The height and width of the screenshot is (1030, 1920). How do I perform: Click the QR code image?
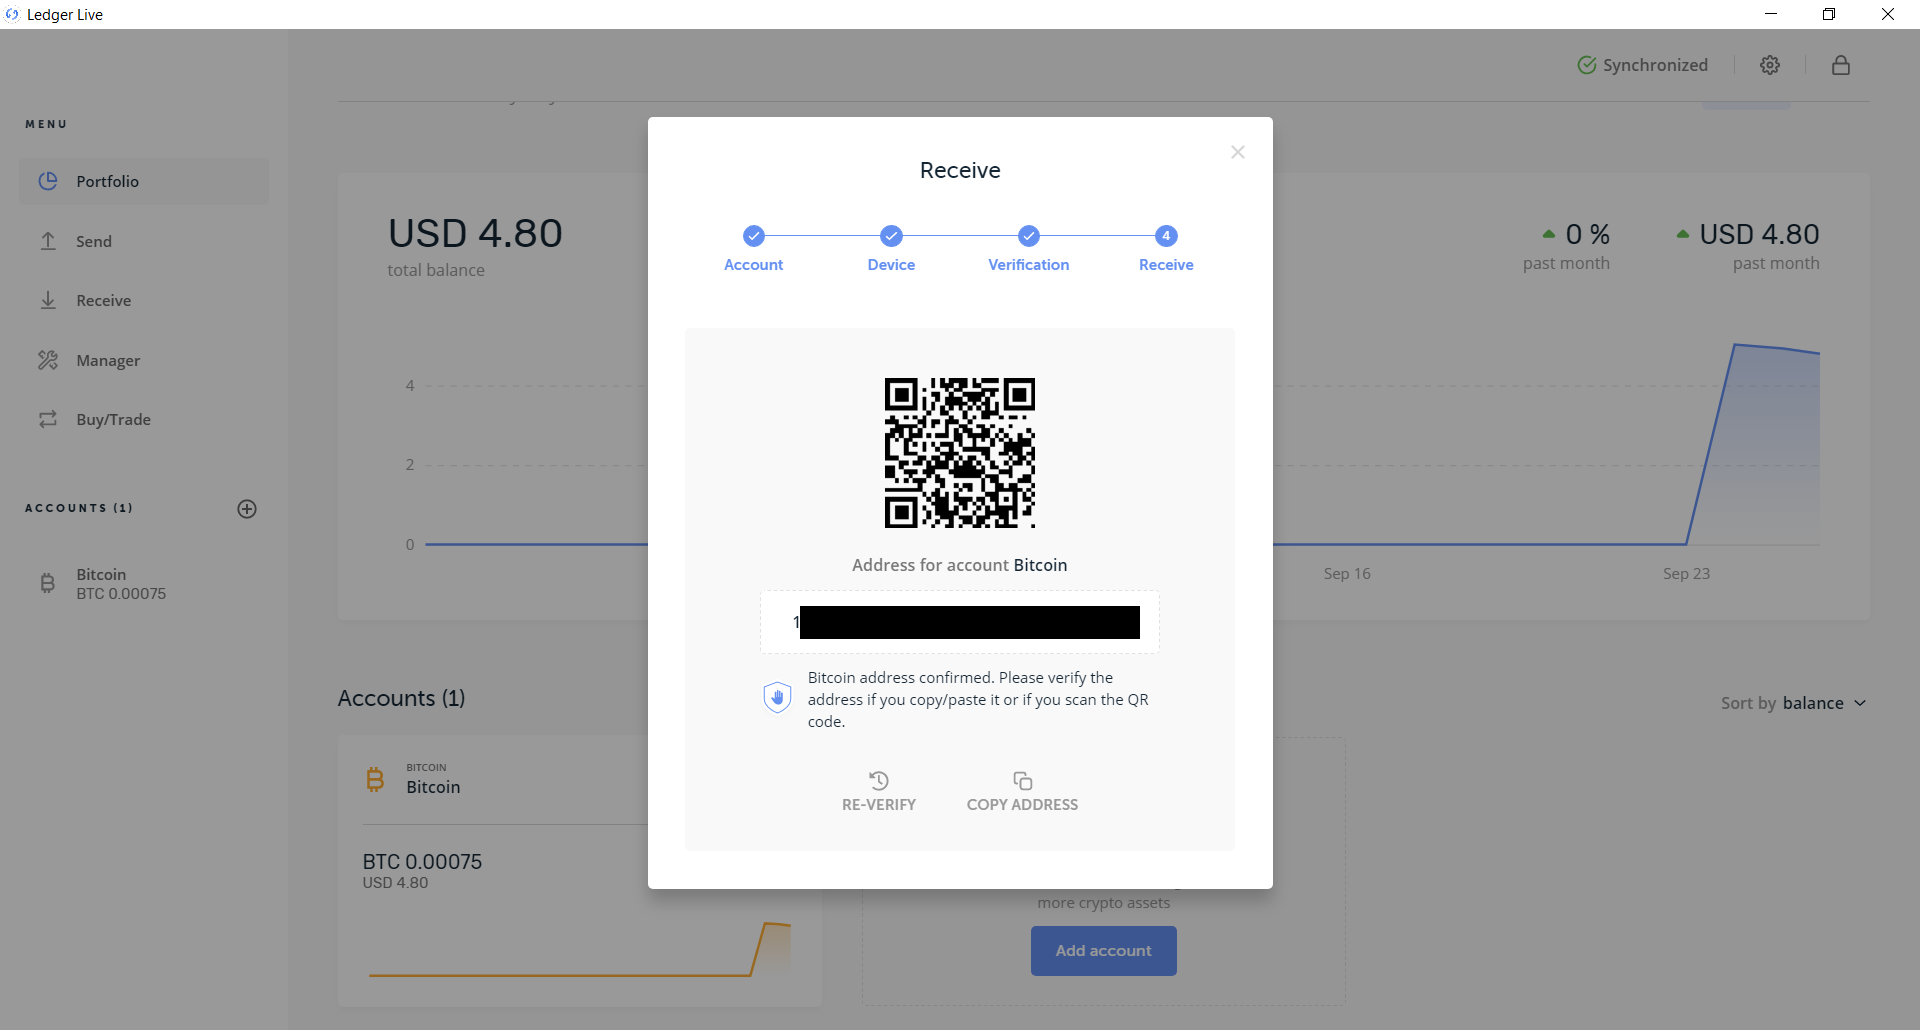point(960,453)
